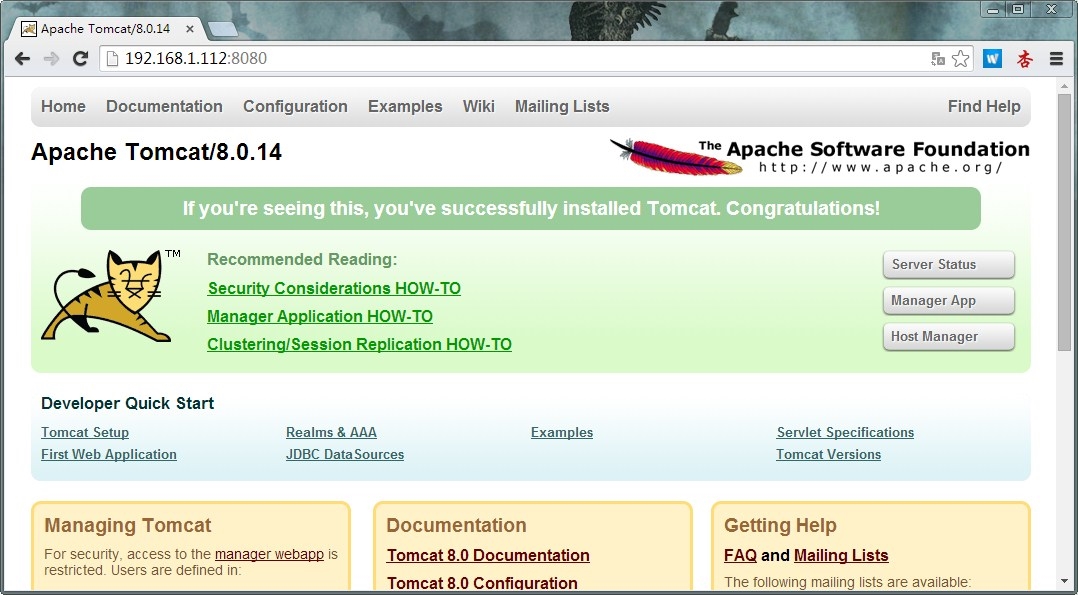Viewport: 1078px width, 595px height.
Task: Click the Managing Tomcat heading
Action: point(128,526)
